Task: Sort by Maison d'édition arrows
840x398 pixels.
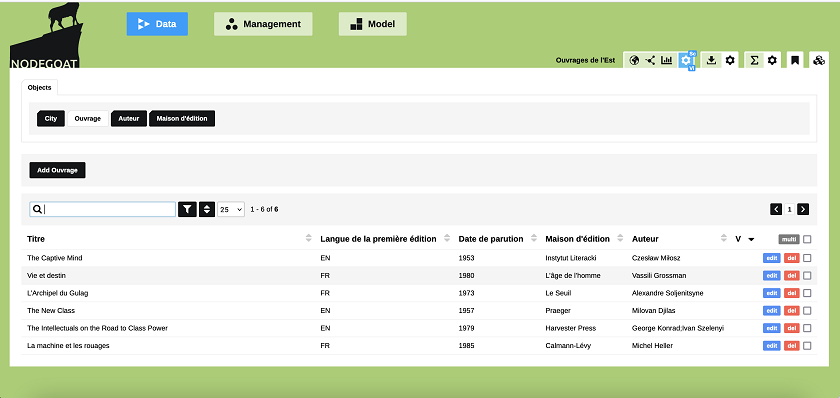Action: [620, 239]
